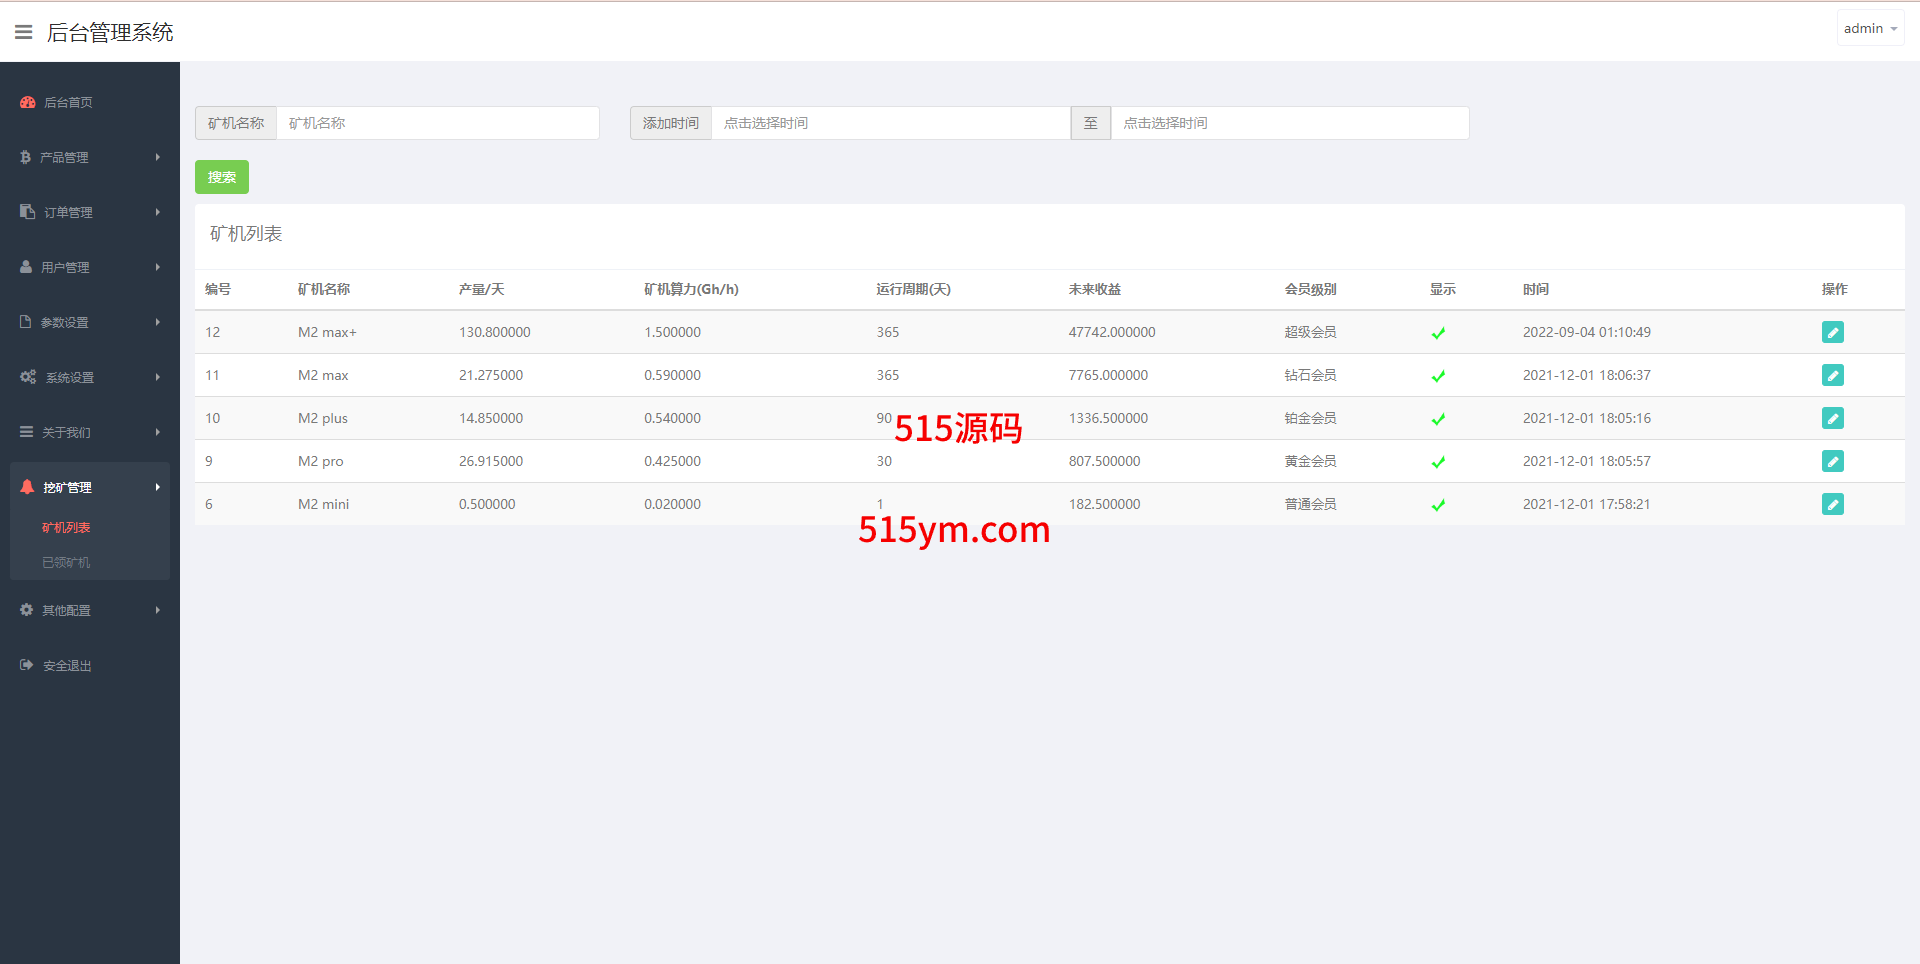Click the edit pencil for M2 plus
This screenshot has width=1920, height=964.
point(1832,418)
